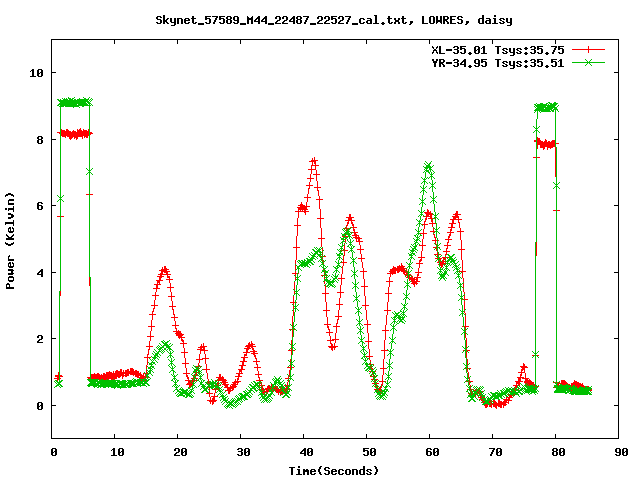Click the y-axis tick label 2
Screen dimensions: 640x480
(40, 339)
